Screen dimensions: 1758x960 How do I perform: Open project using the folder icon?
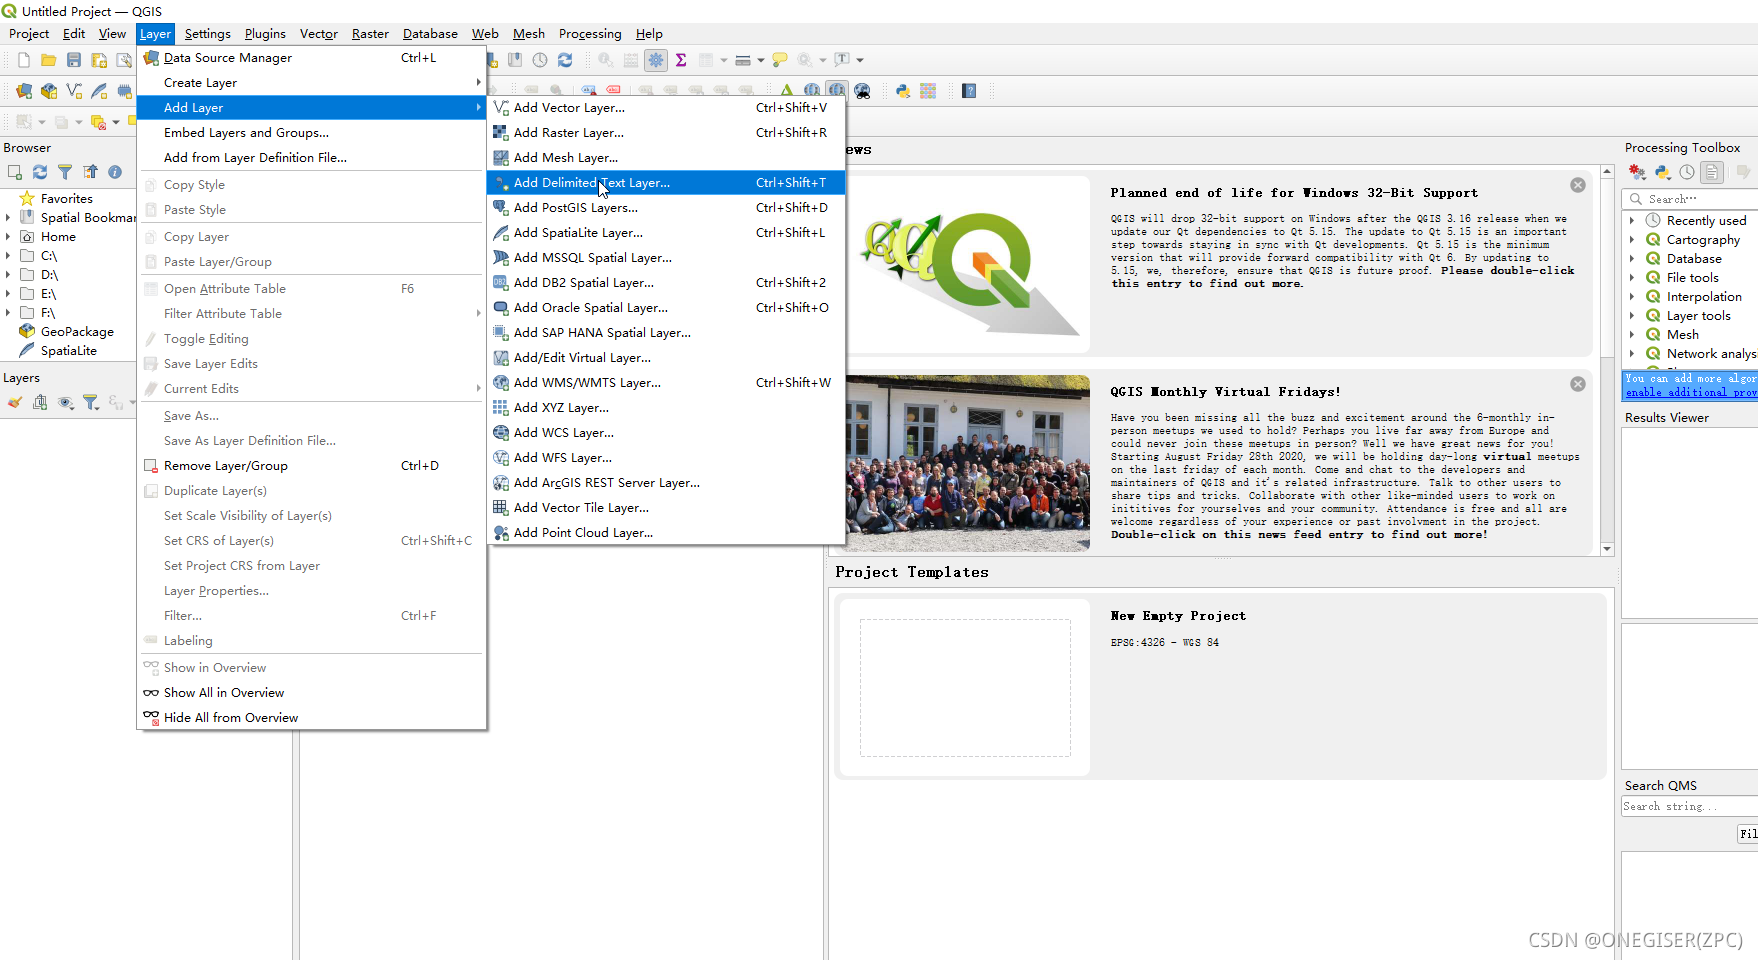point(48,60)
